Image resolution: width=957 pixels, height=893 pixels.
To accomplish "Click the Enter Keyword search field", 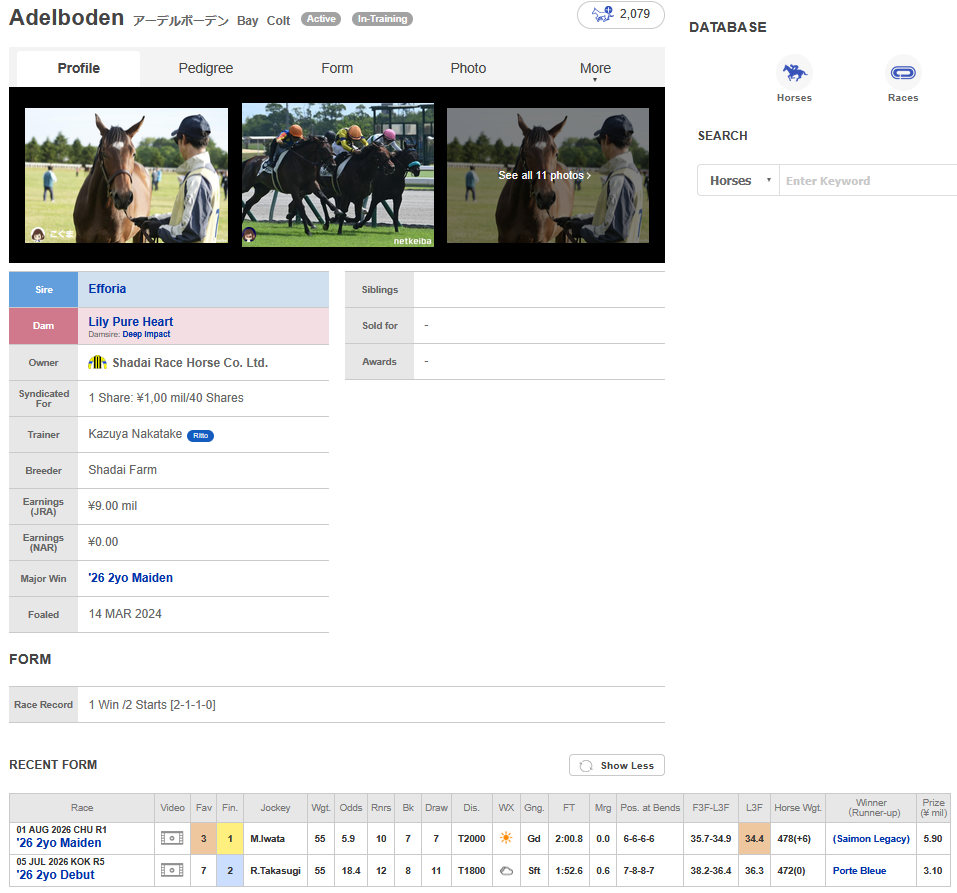I will click(x=868, y=181).
